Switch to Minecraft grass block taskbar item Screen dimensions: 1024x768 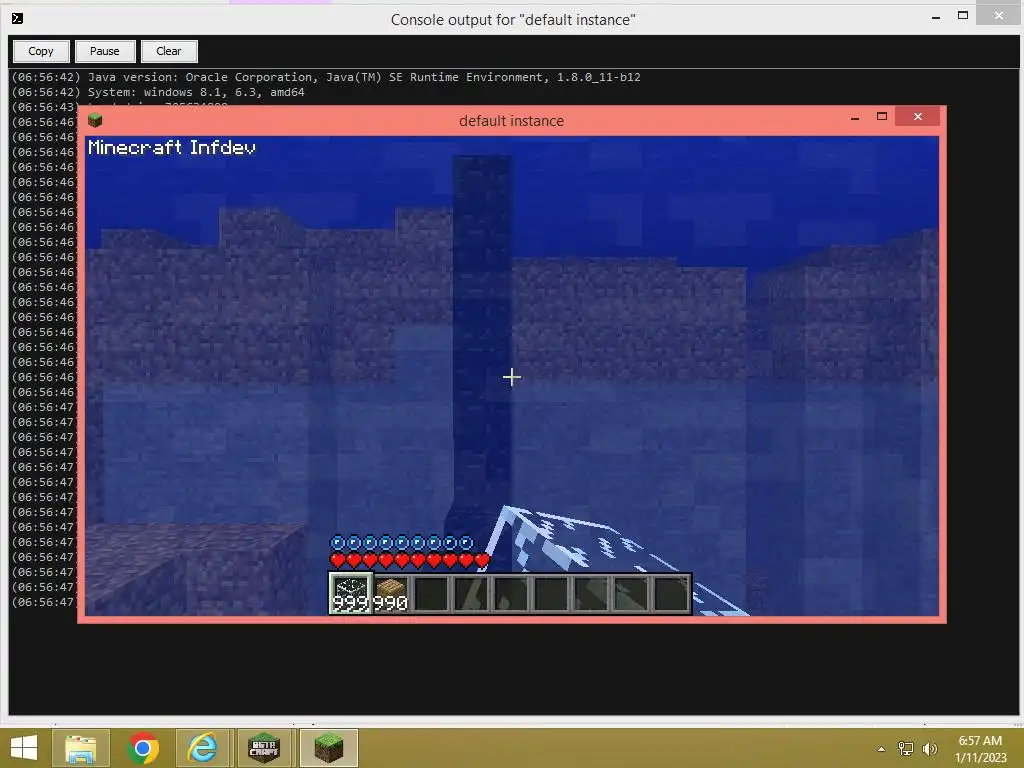tap(328, 748)
